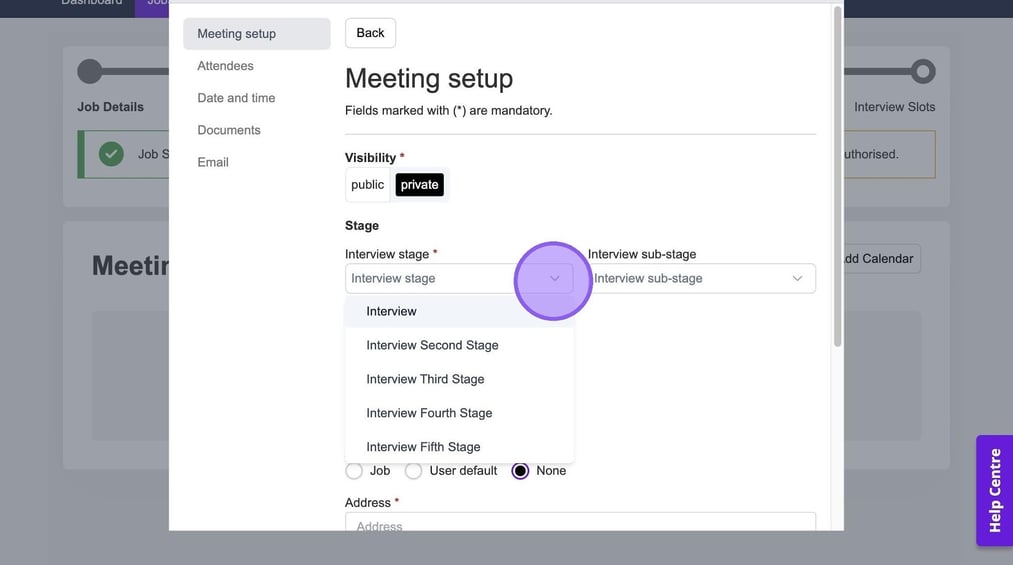Set visibility to public

coord(367,185)
